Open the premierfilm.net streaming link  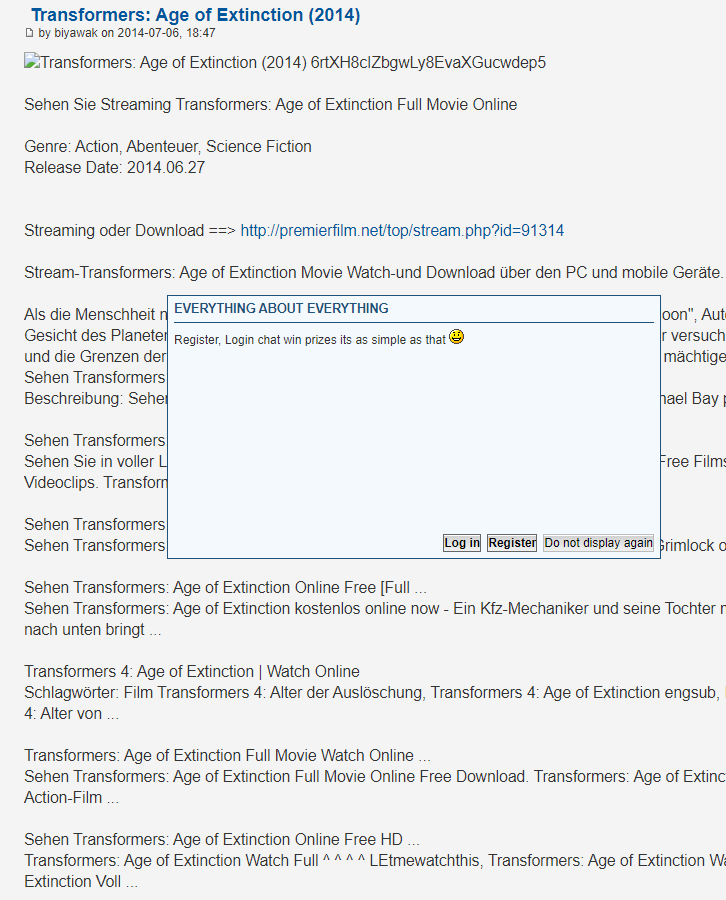click(402, 231)
